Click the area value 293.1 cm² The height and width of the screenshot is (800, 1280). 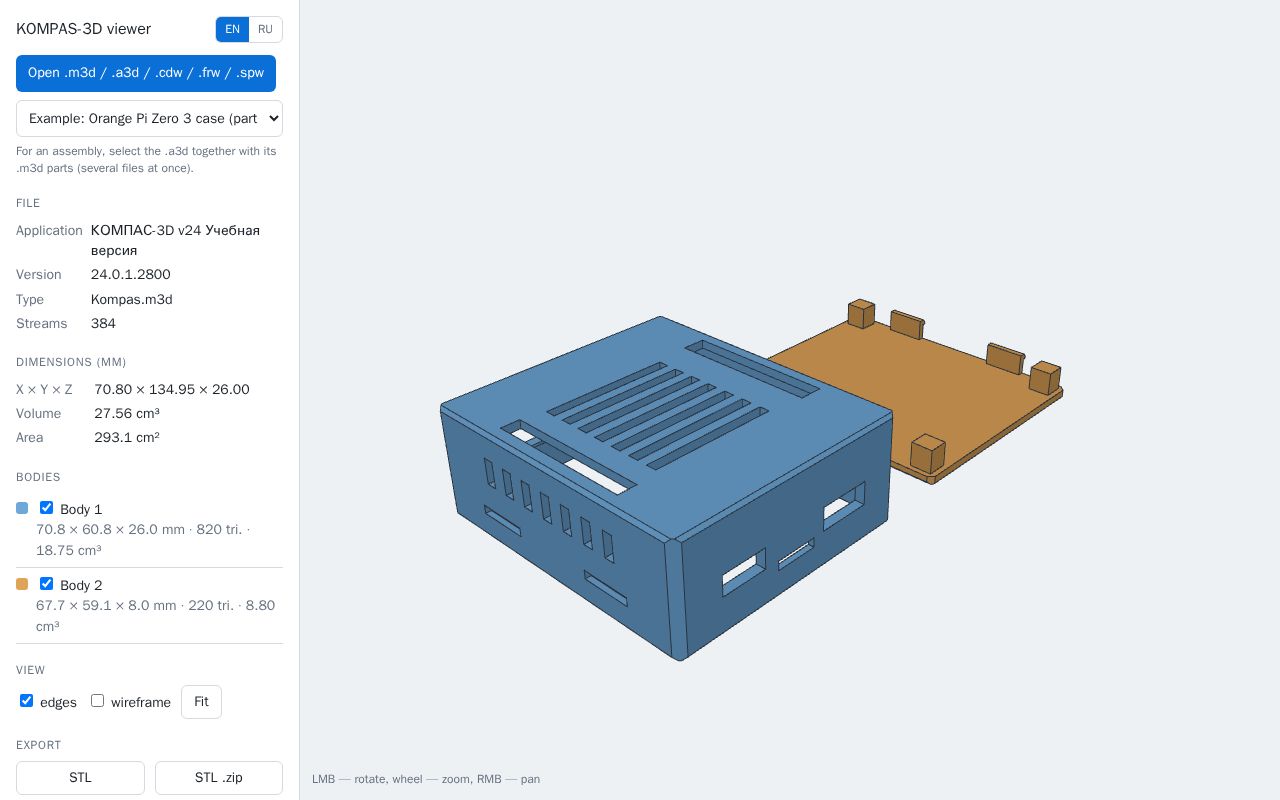[127, 438]
